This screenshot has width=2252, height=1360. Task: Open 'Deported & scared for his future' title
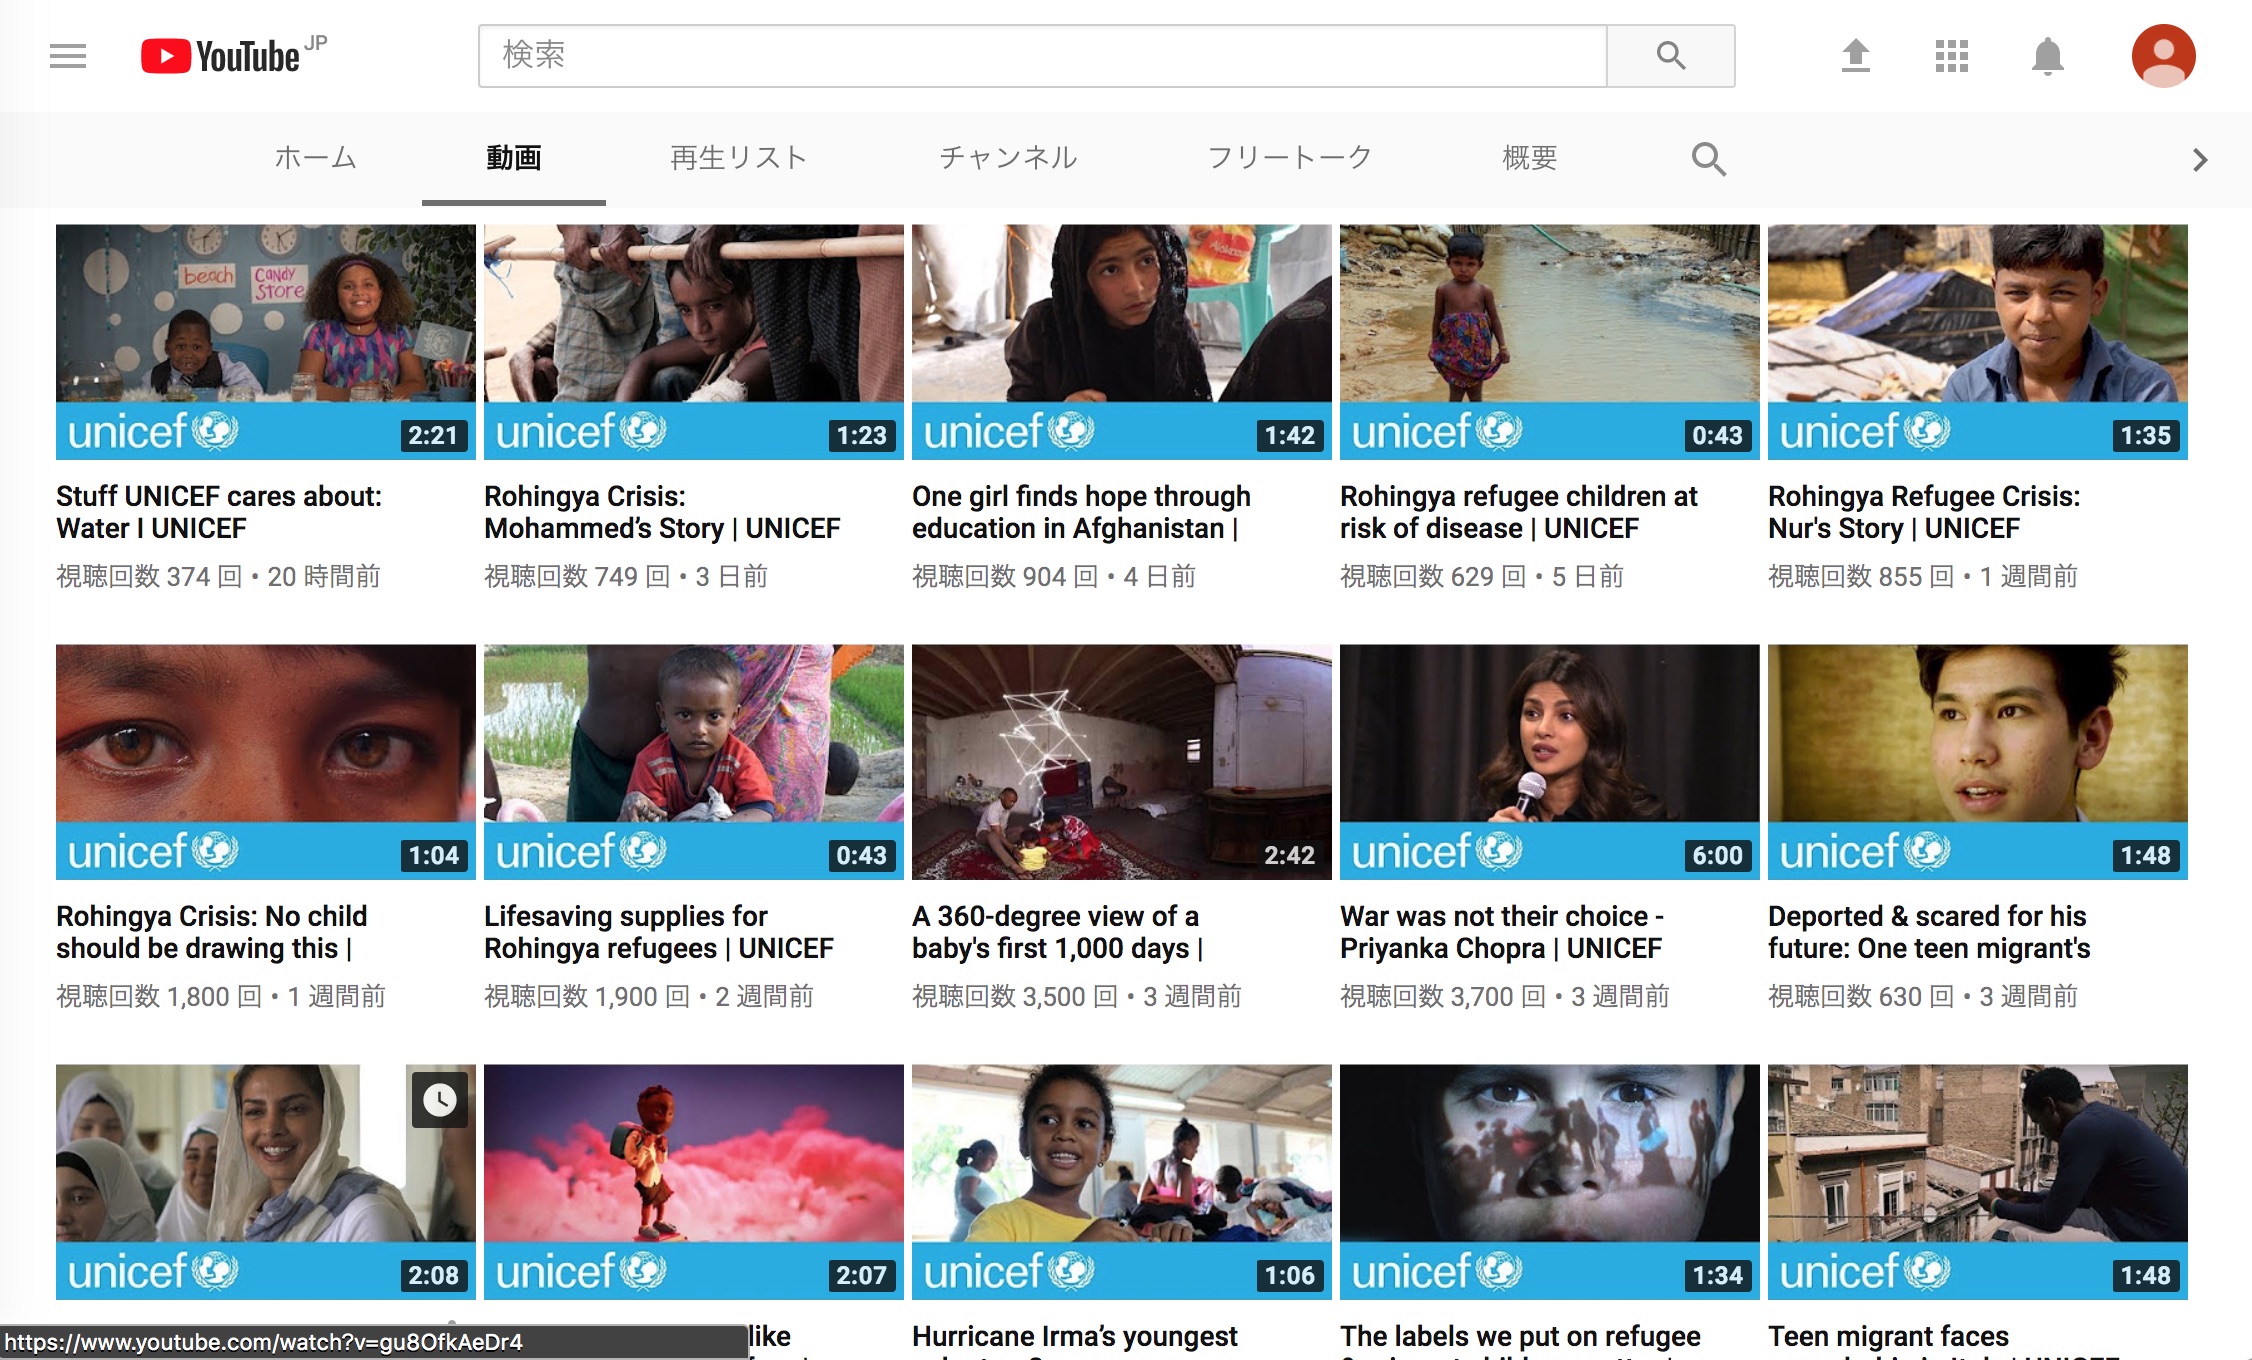1929,932
